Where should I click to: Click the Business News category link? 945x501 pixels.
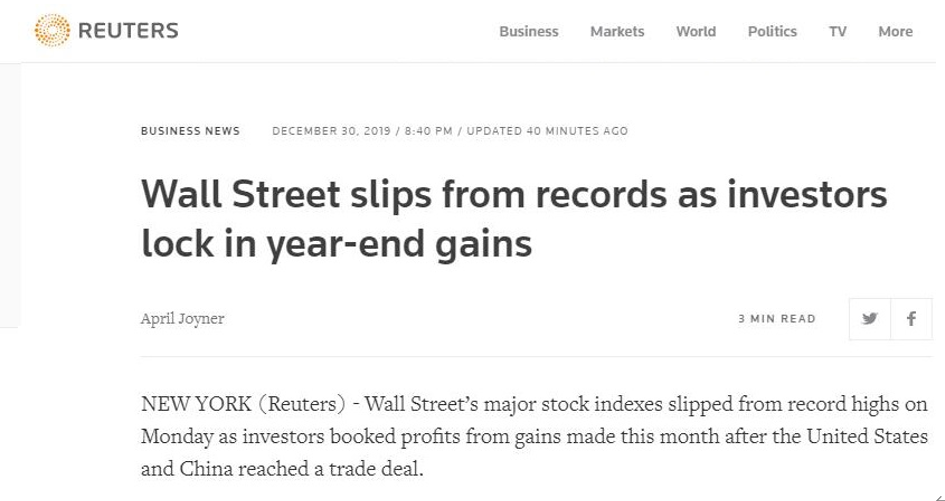(x=190, y=131)
